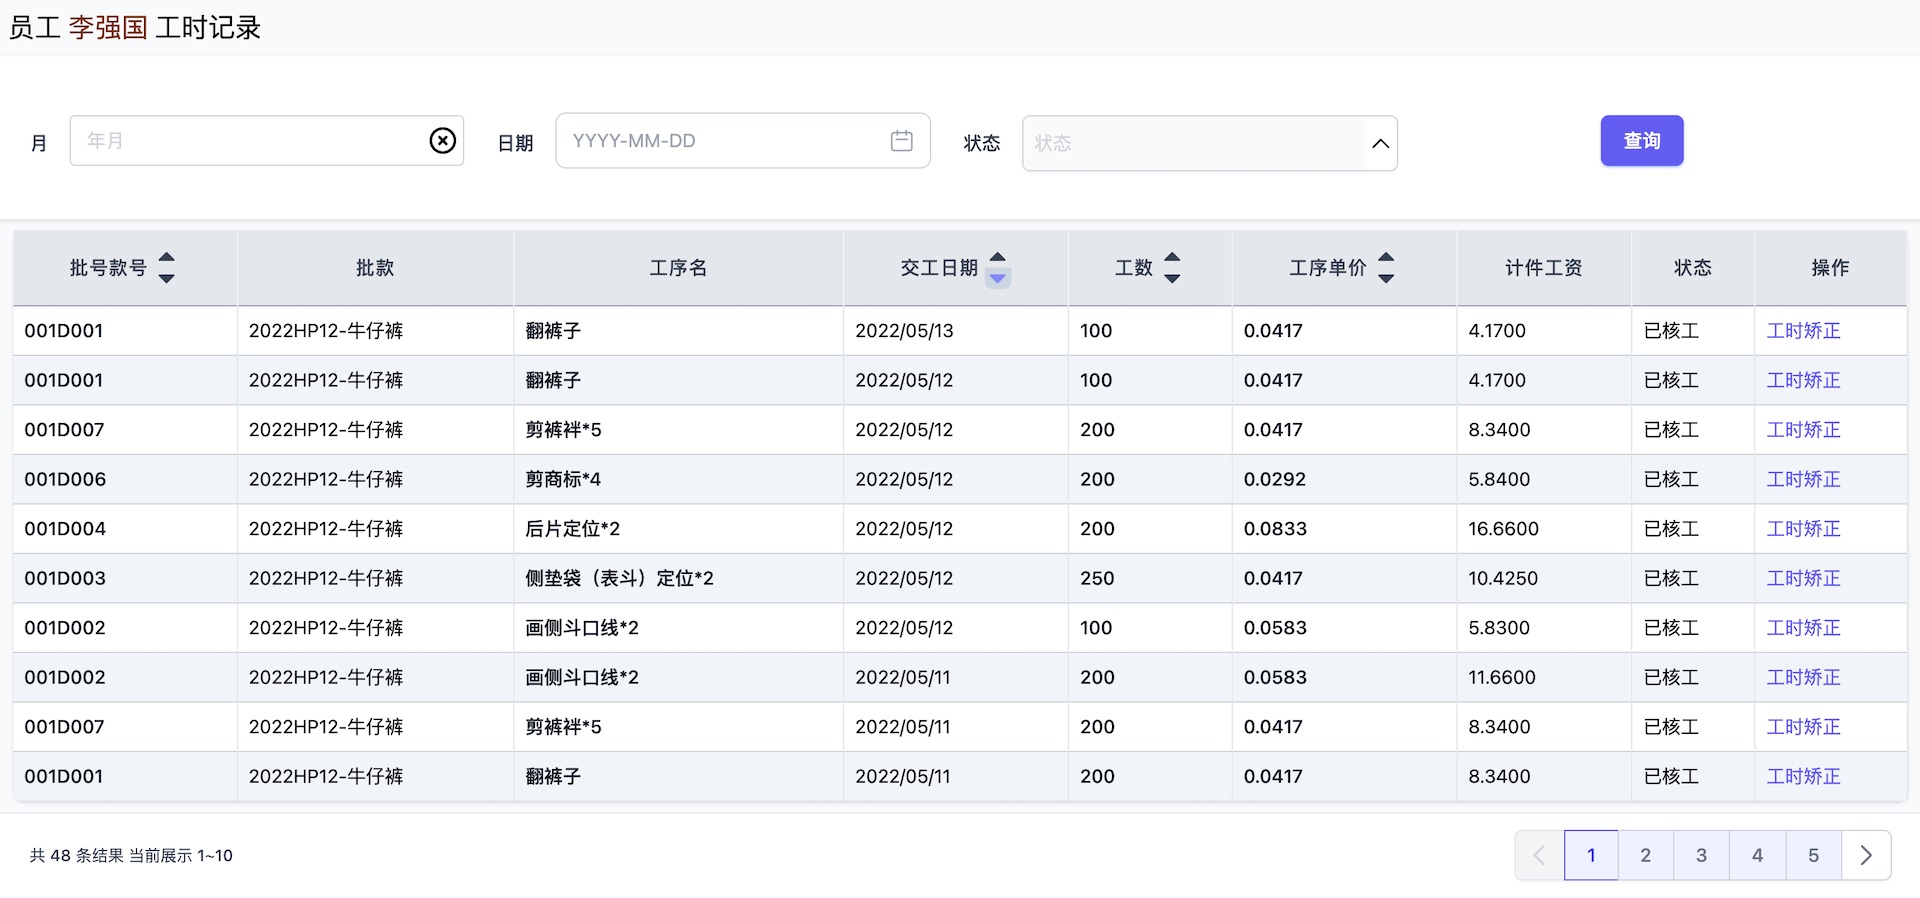Clear the month field with the X icon
Viewport: 1920px width, 898px height.
click(x=442, y=141)
